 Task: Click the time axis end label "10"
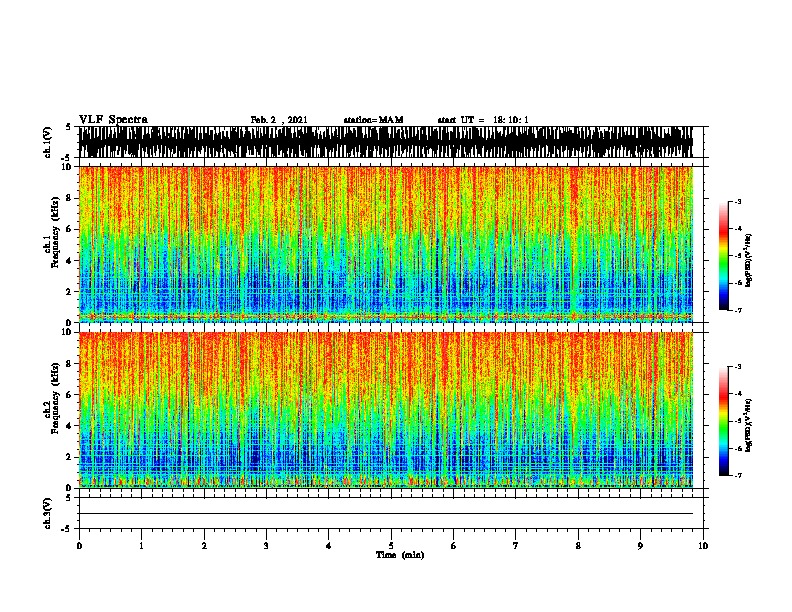[x=703, y=546]
